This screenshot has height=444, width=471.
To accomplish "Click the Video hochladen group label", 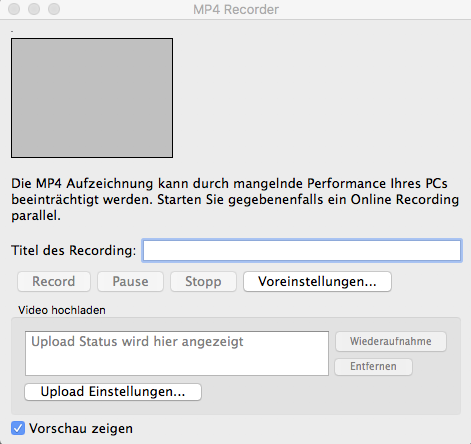I will [x=62, y=310].
